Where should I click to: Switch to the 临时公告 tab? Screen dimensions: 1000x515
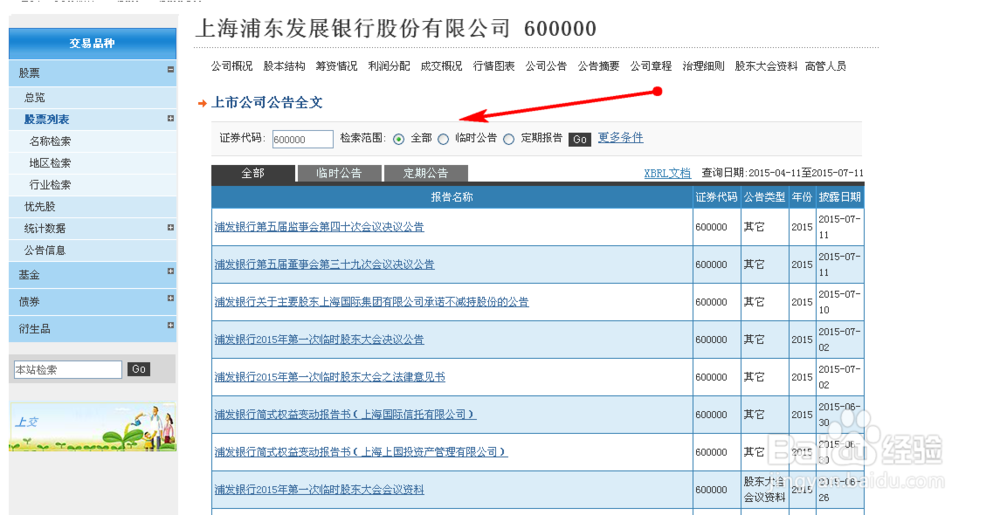(x=339, y=173)
